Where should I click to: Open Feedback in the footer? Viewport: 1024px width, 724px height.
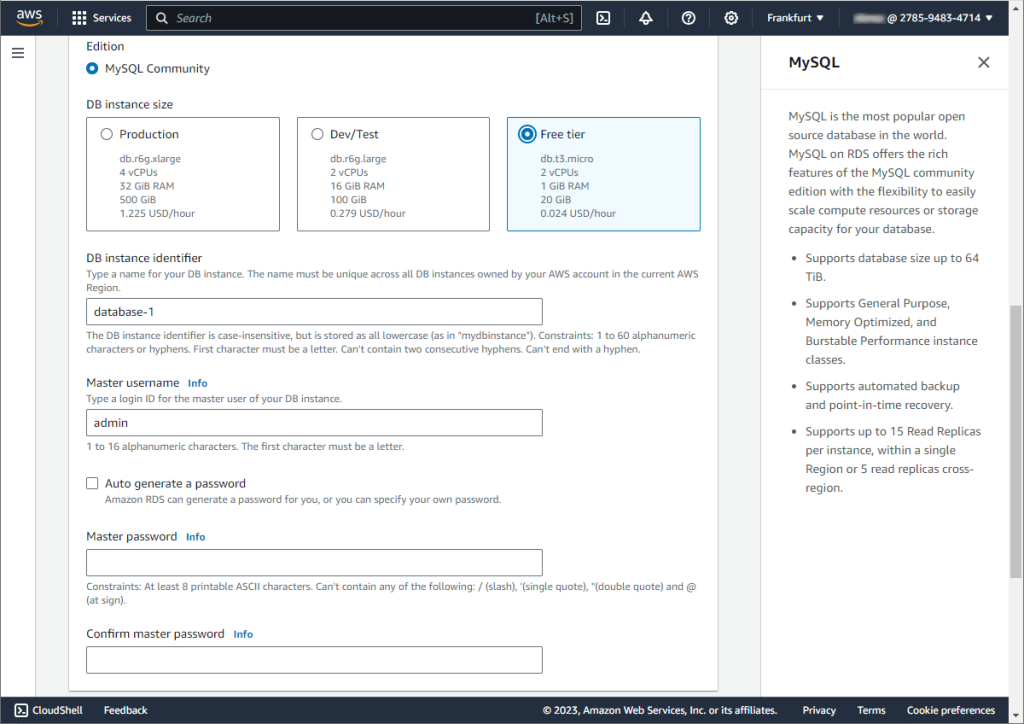coord(125,710)
